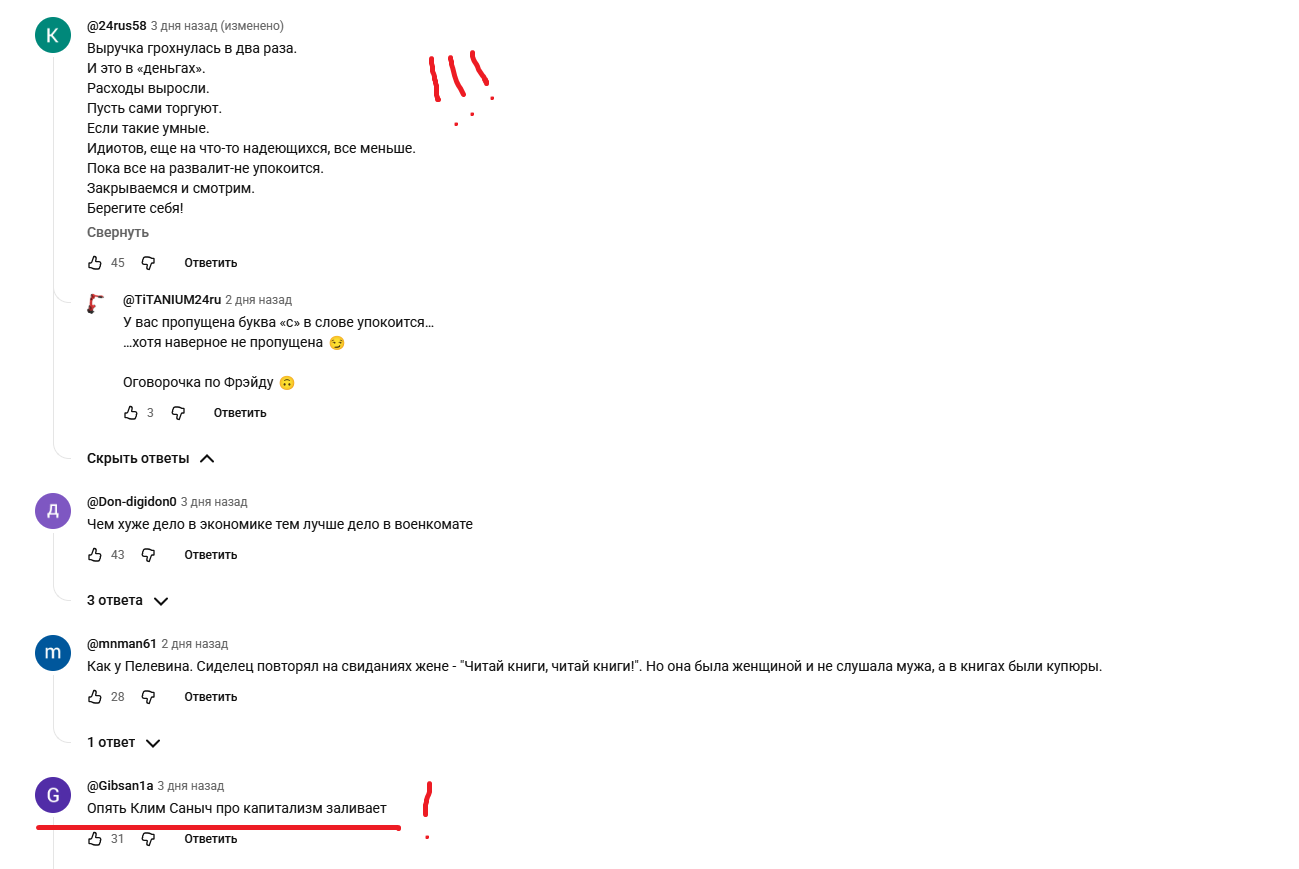Dislike the @mnman61 comment
Viewport: 1299px width, 869px height.
tap(148, 697)
